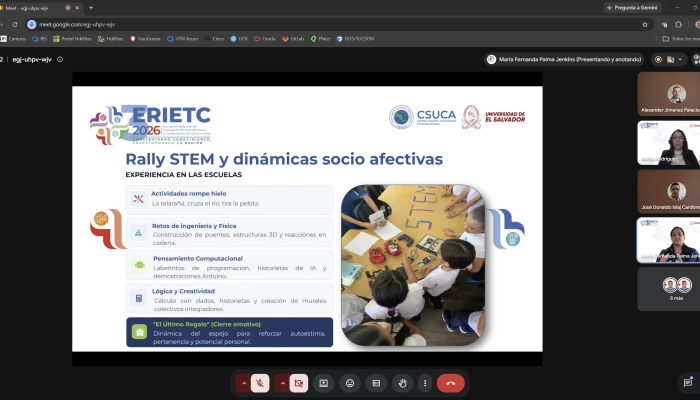Screen dimensions: 700x400
Task: Open the '8 más' participants tile
Action: point(669,289)
